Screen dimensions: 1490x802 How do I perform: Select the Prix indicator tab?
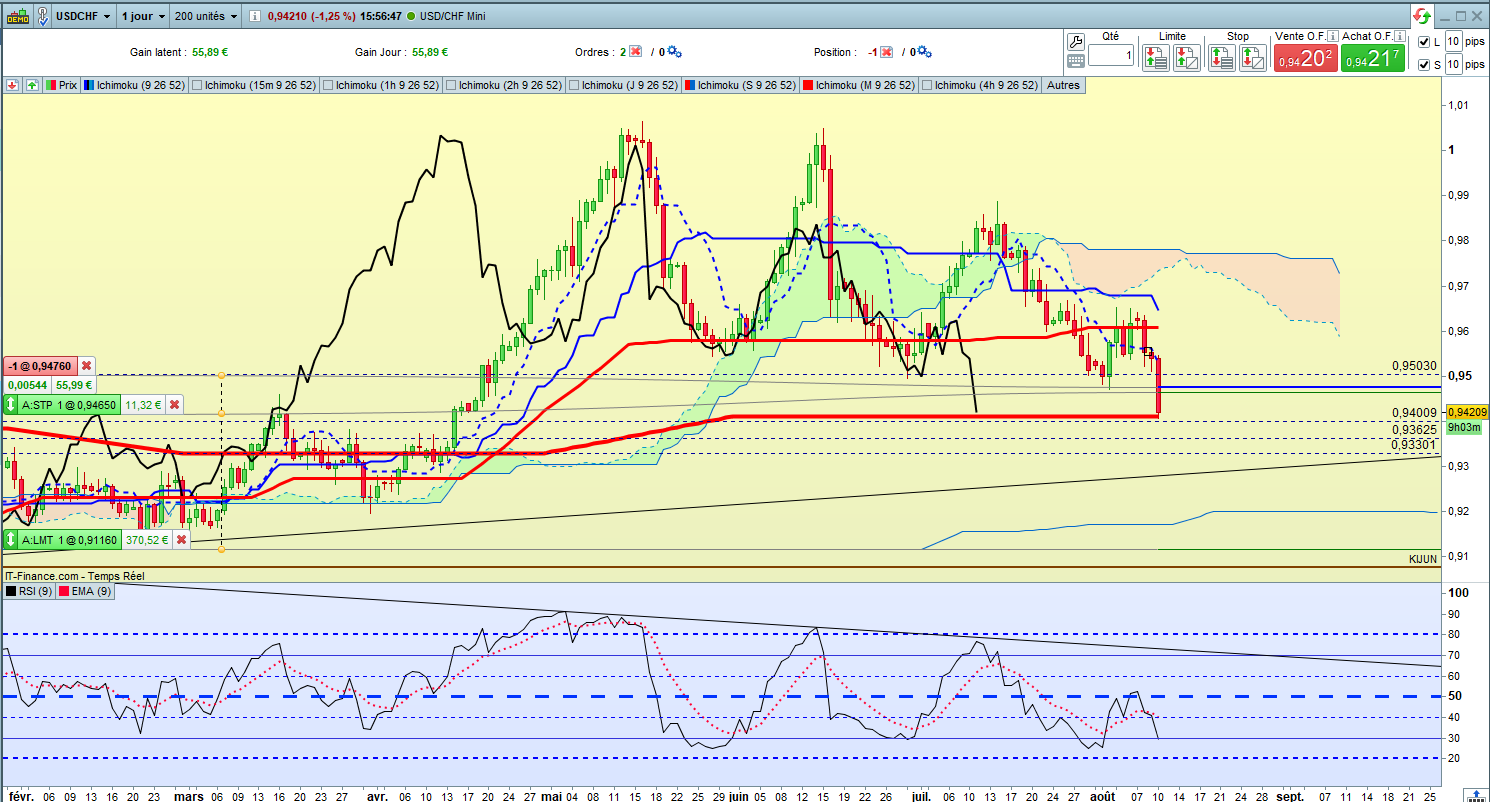(61, 86)
